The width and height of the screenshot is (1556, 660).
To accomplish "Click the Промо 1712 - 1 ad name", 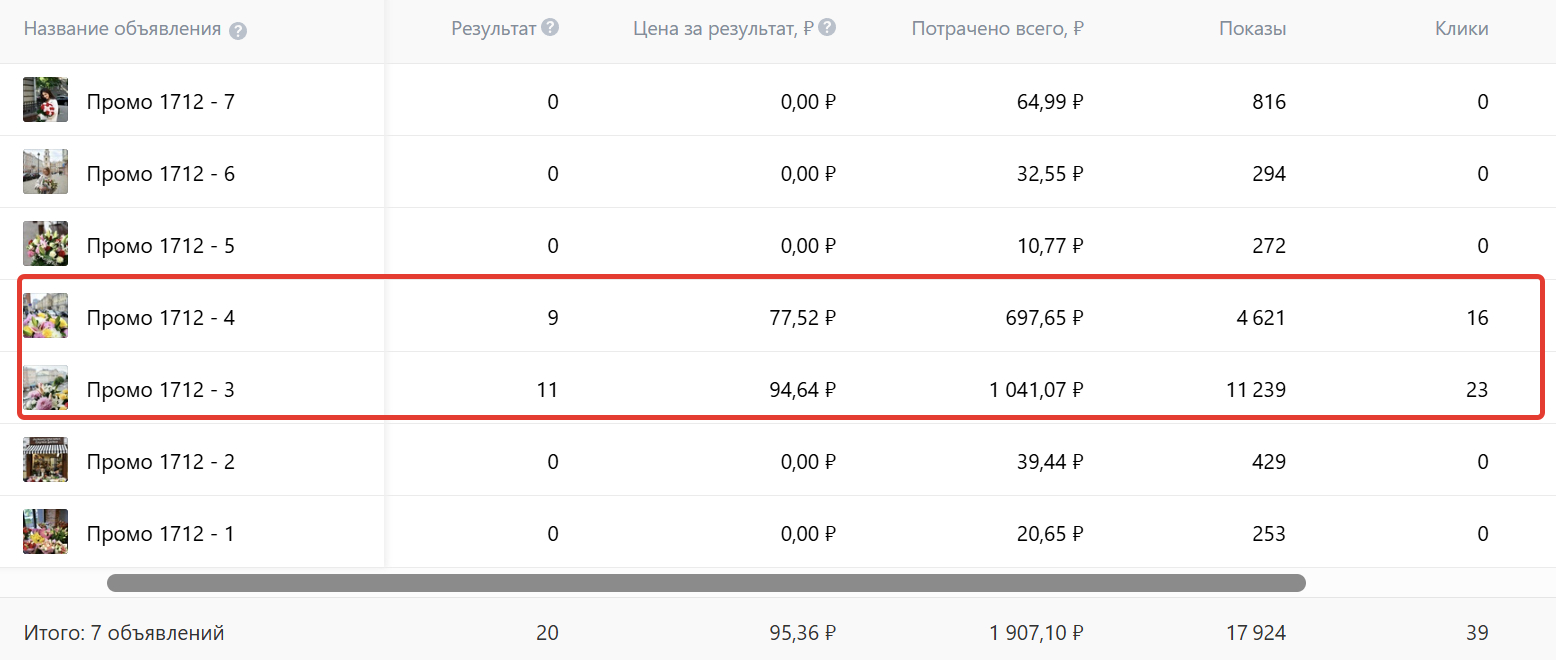I will [x=160, y=534].
